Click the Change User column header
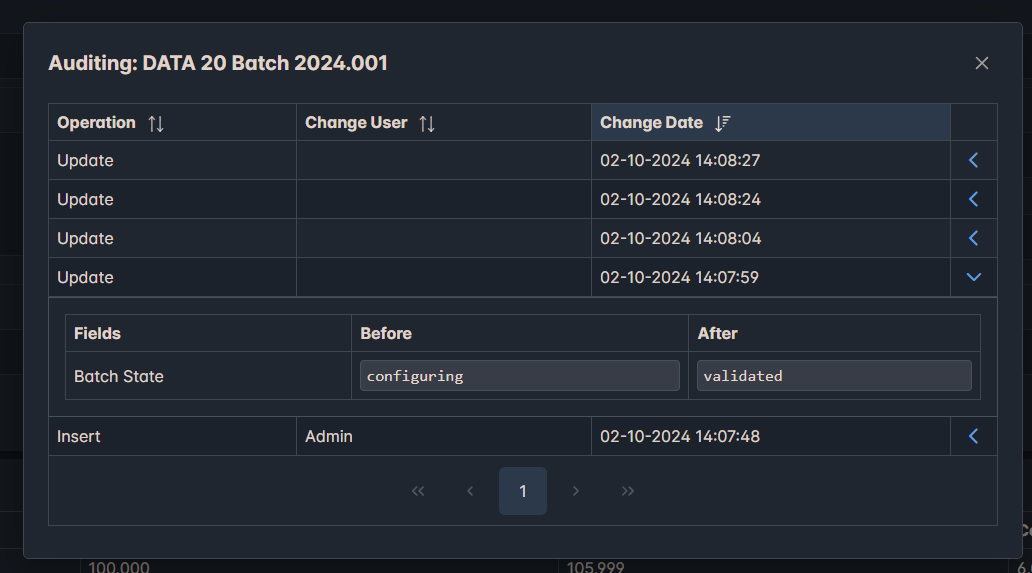The height and width of the screenshot is (573, 1032). (x=356, y=123)
